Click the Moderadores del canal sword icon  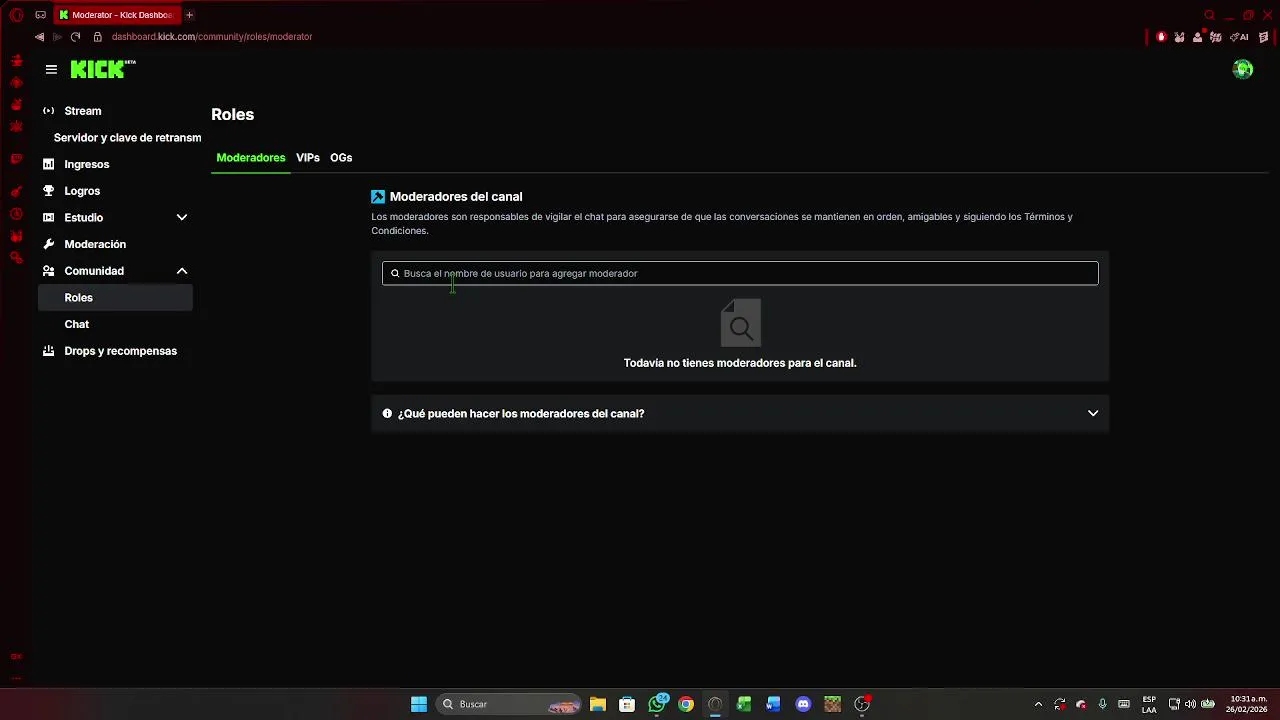pos(378,197)
